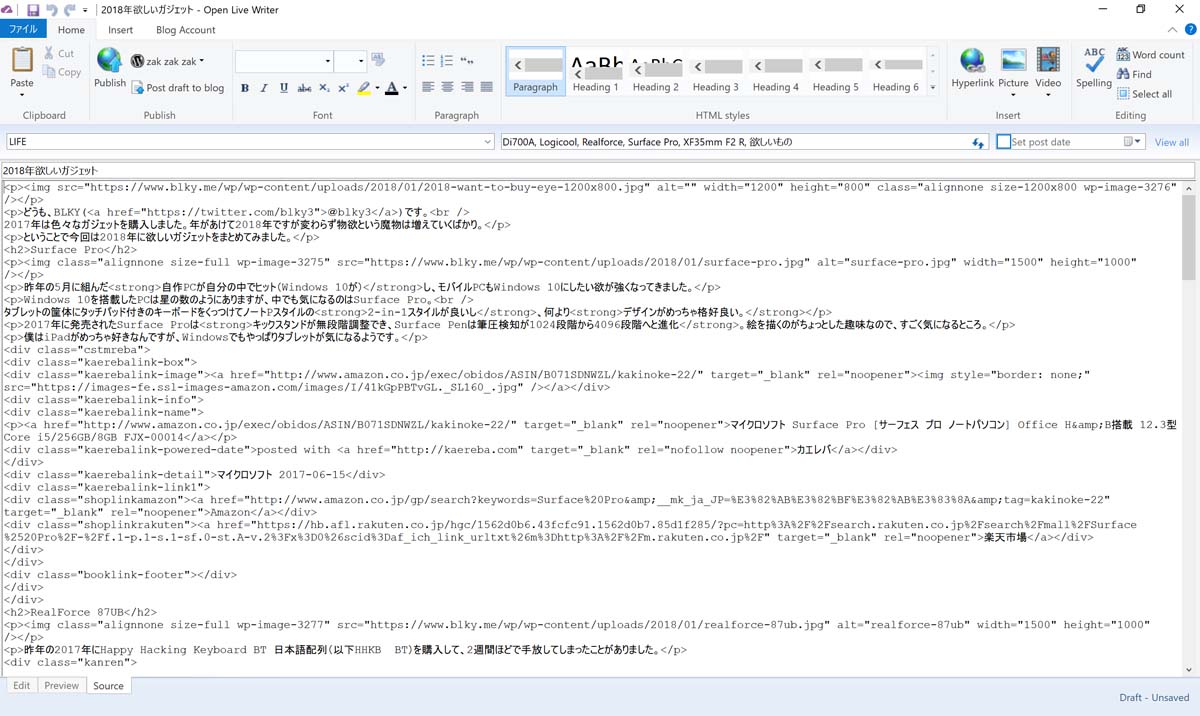Click Post draft to blog
Viewport: 1200px width, 716px height.
pyautogui.click(x=177, y=88)
